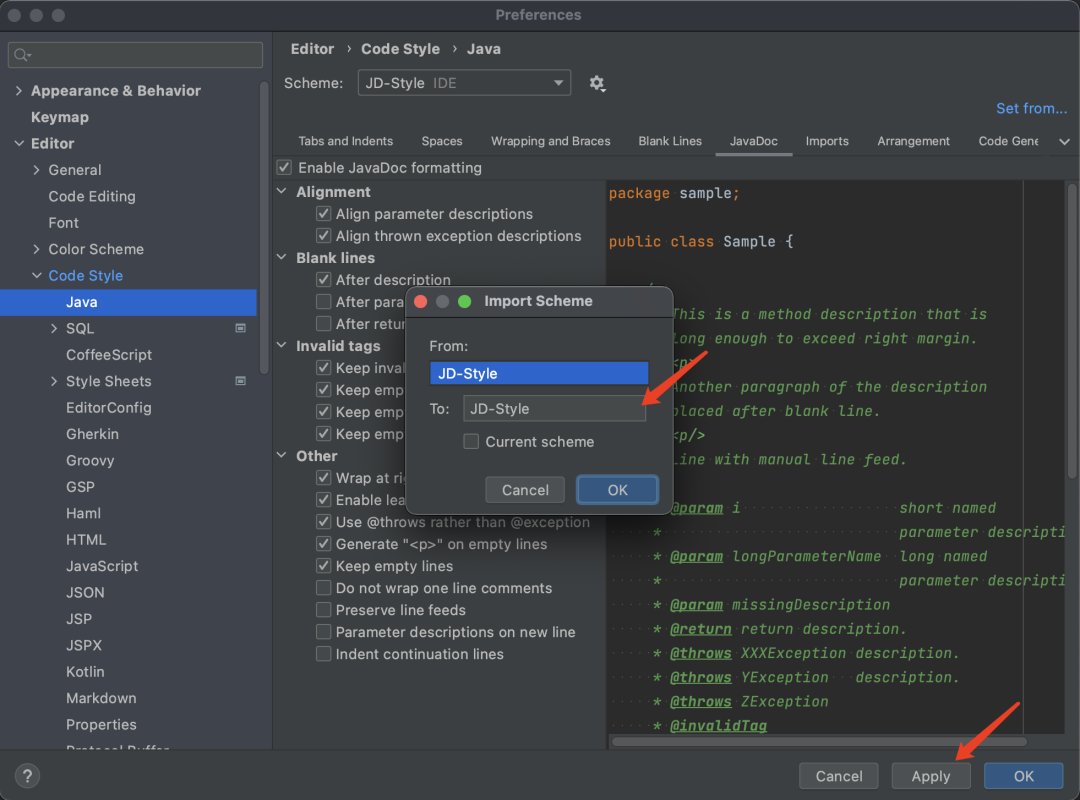Collapse the Other options section
The width and height of the screenshot is (1080, 800).
coord(282,455)
